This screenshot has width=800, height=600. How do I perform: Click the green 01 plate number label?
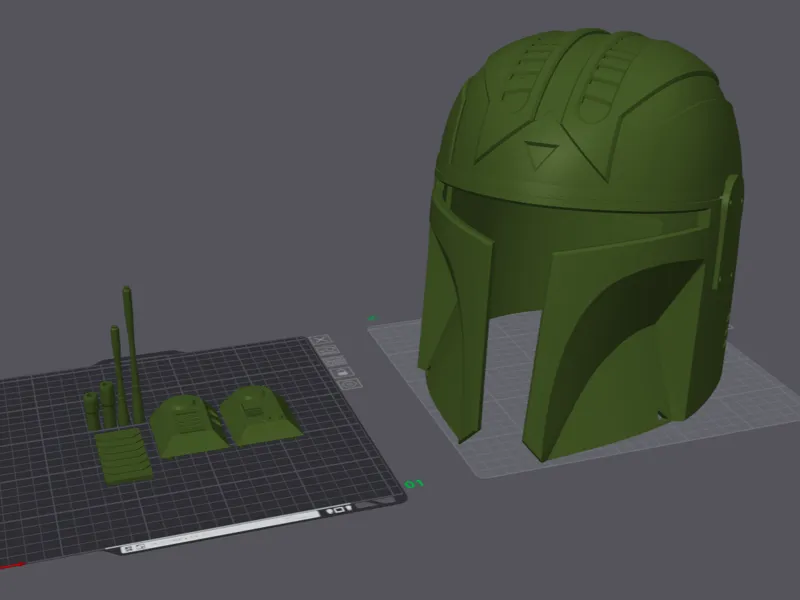(x=414, y=484)
